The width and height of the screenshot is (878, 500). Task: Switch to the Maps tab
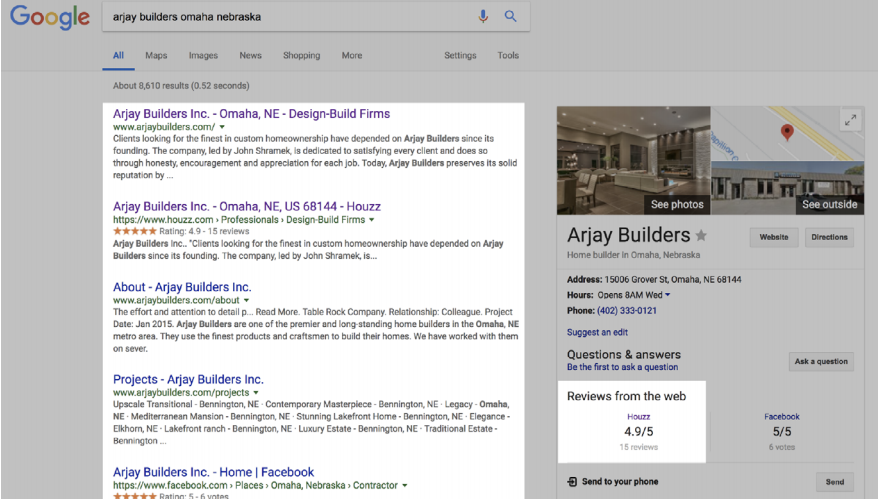pyautogui.click(x=156, y=56)
